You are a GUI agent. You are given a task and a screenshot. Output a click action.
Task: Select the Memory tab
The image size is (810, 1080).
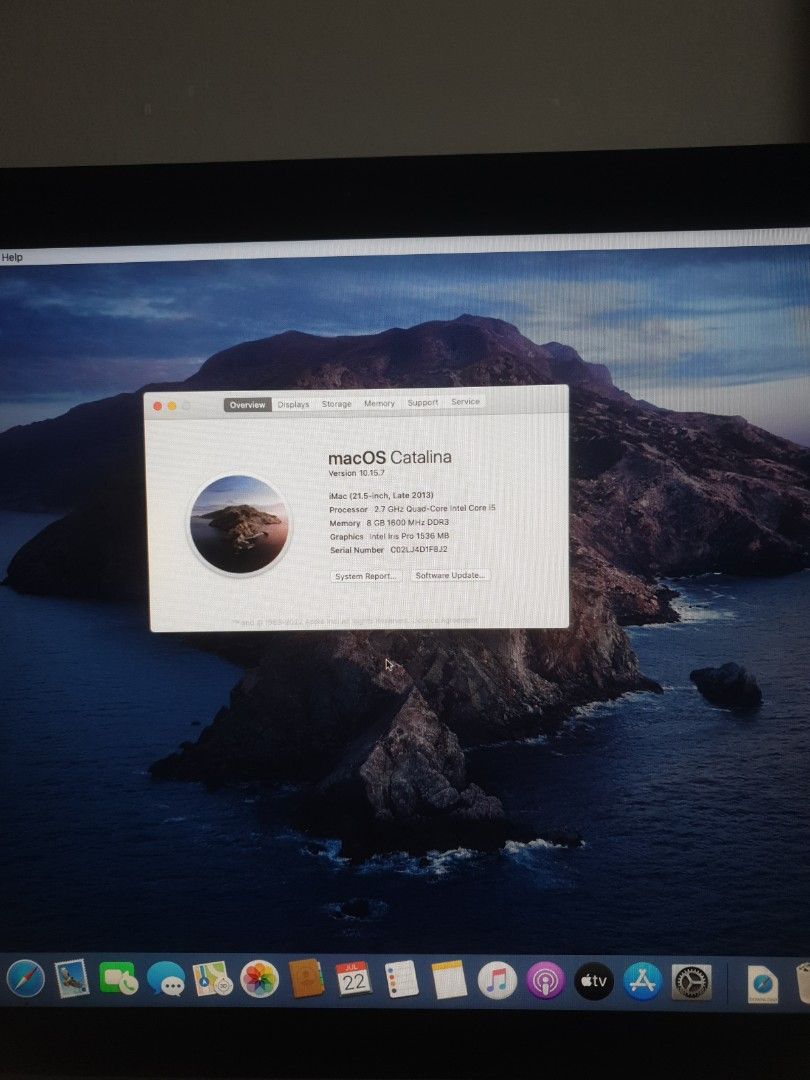pyautogui.click(x=379, y=403)
